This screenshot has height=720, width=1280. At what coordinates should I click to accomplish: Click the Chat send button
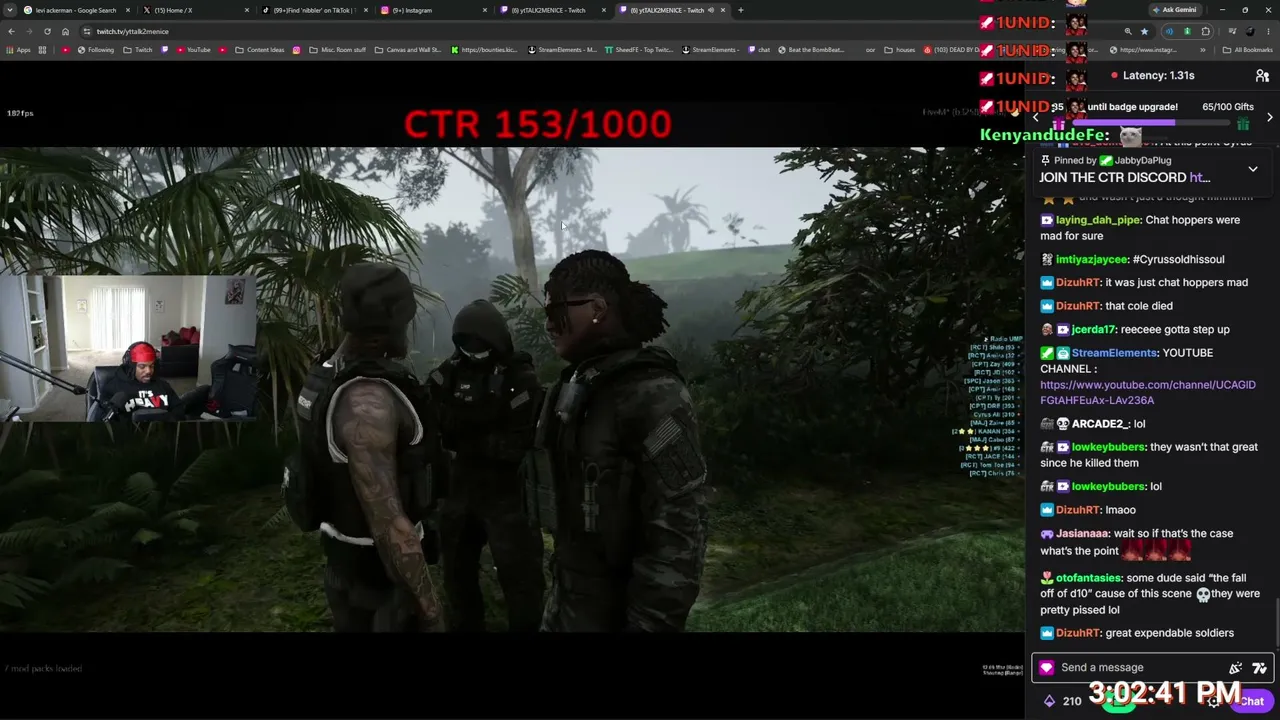pyautogui.click(x=1252, y=701)
